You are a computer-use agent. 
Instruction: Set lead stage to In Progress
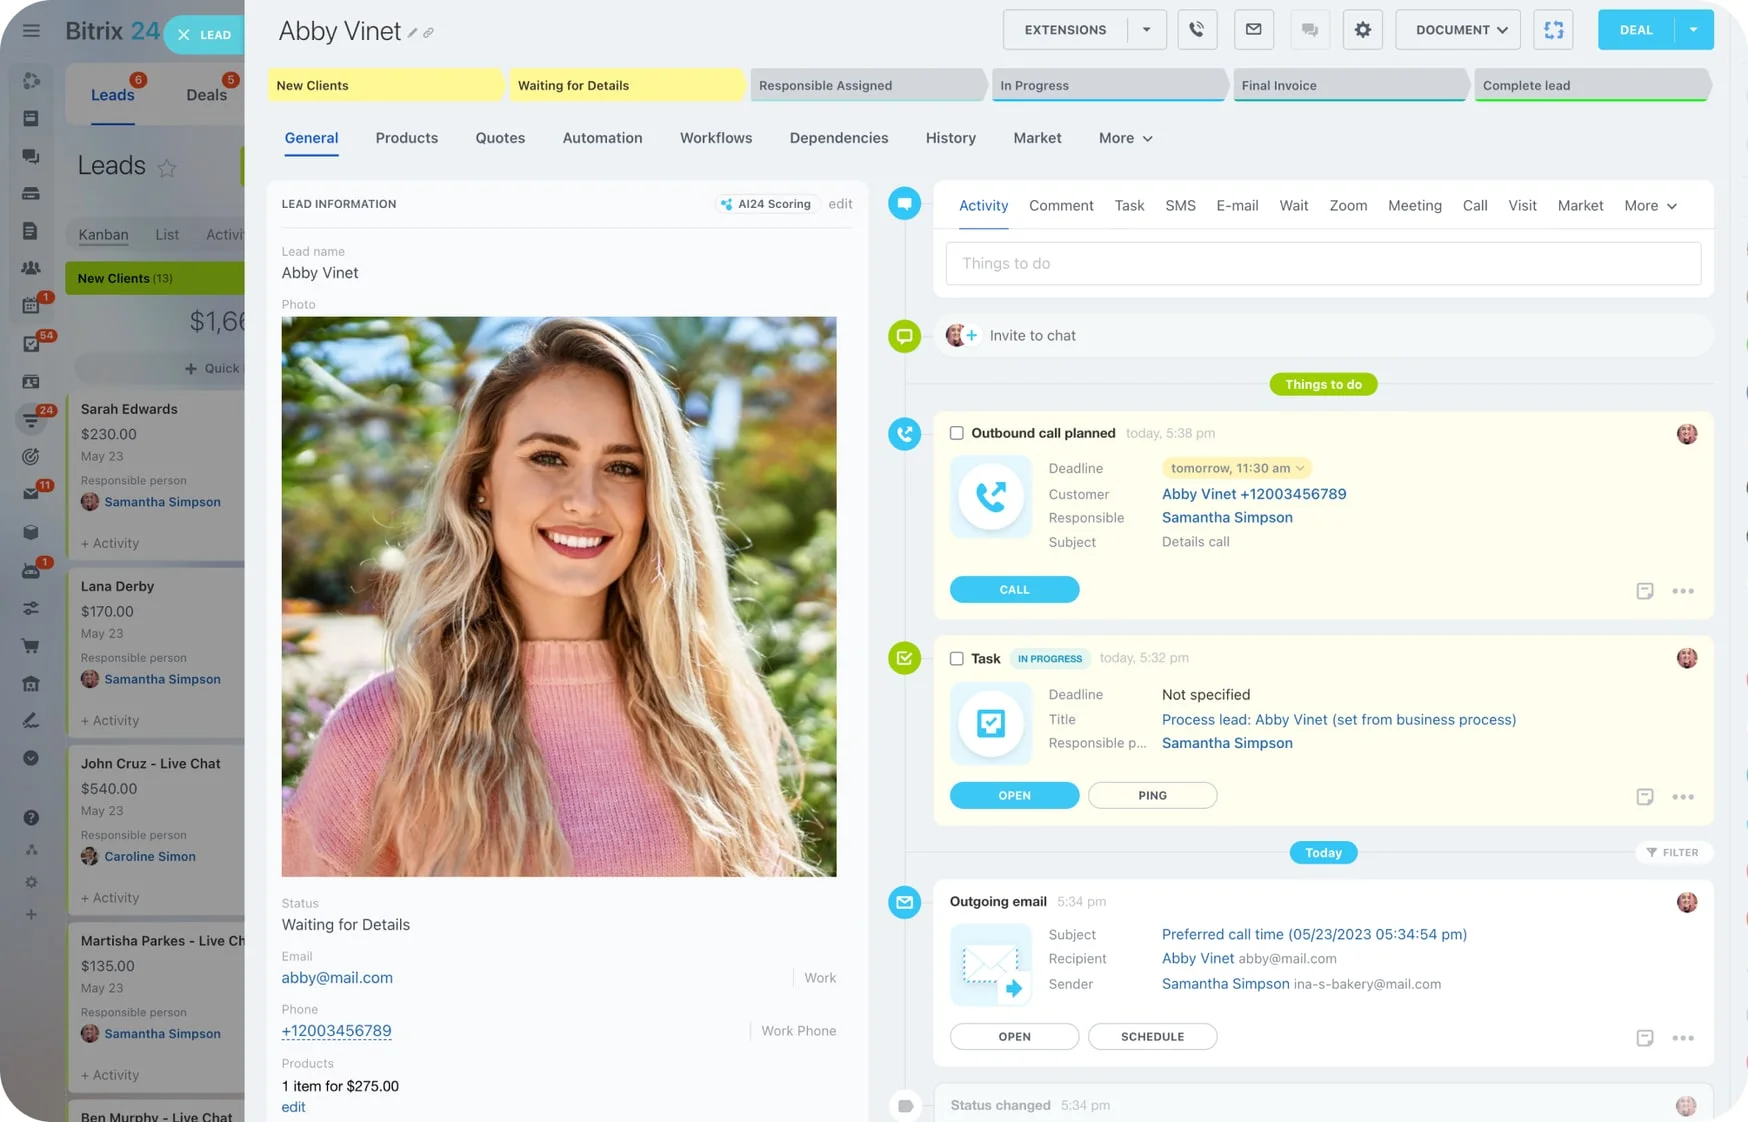point(1109,85)
